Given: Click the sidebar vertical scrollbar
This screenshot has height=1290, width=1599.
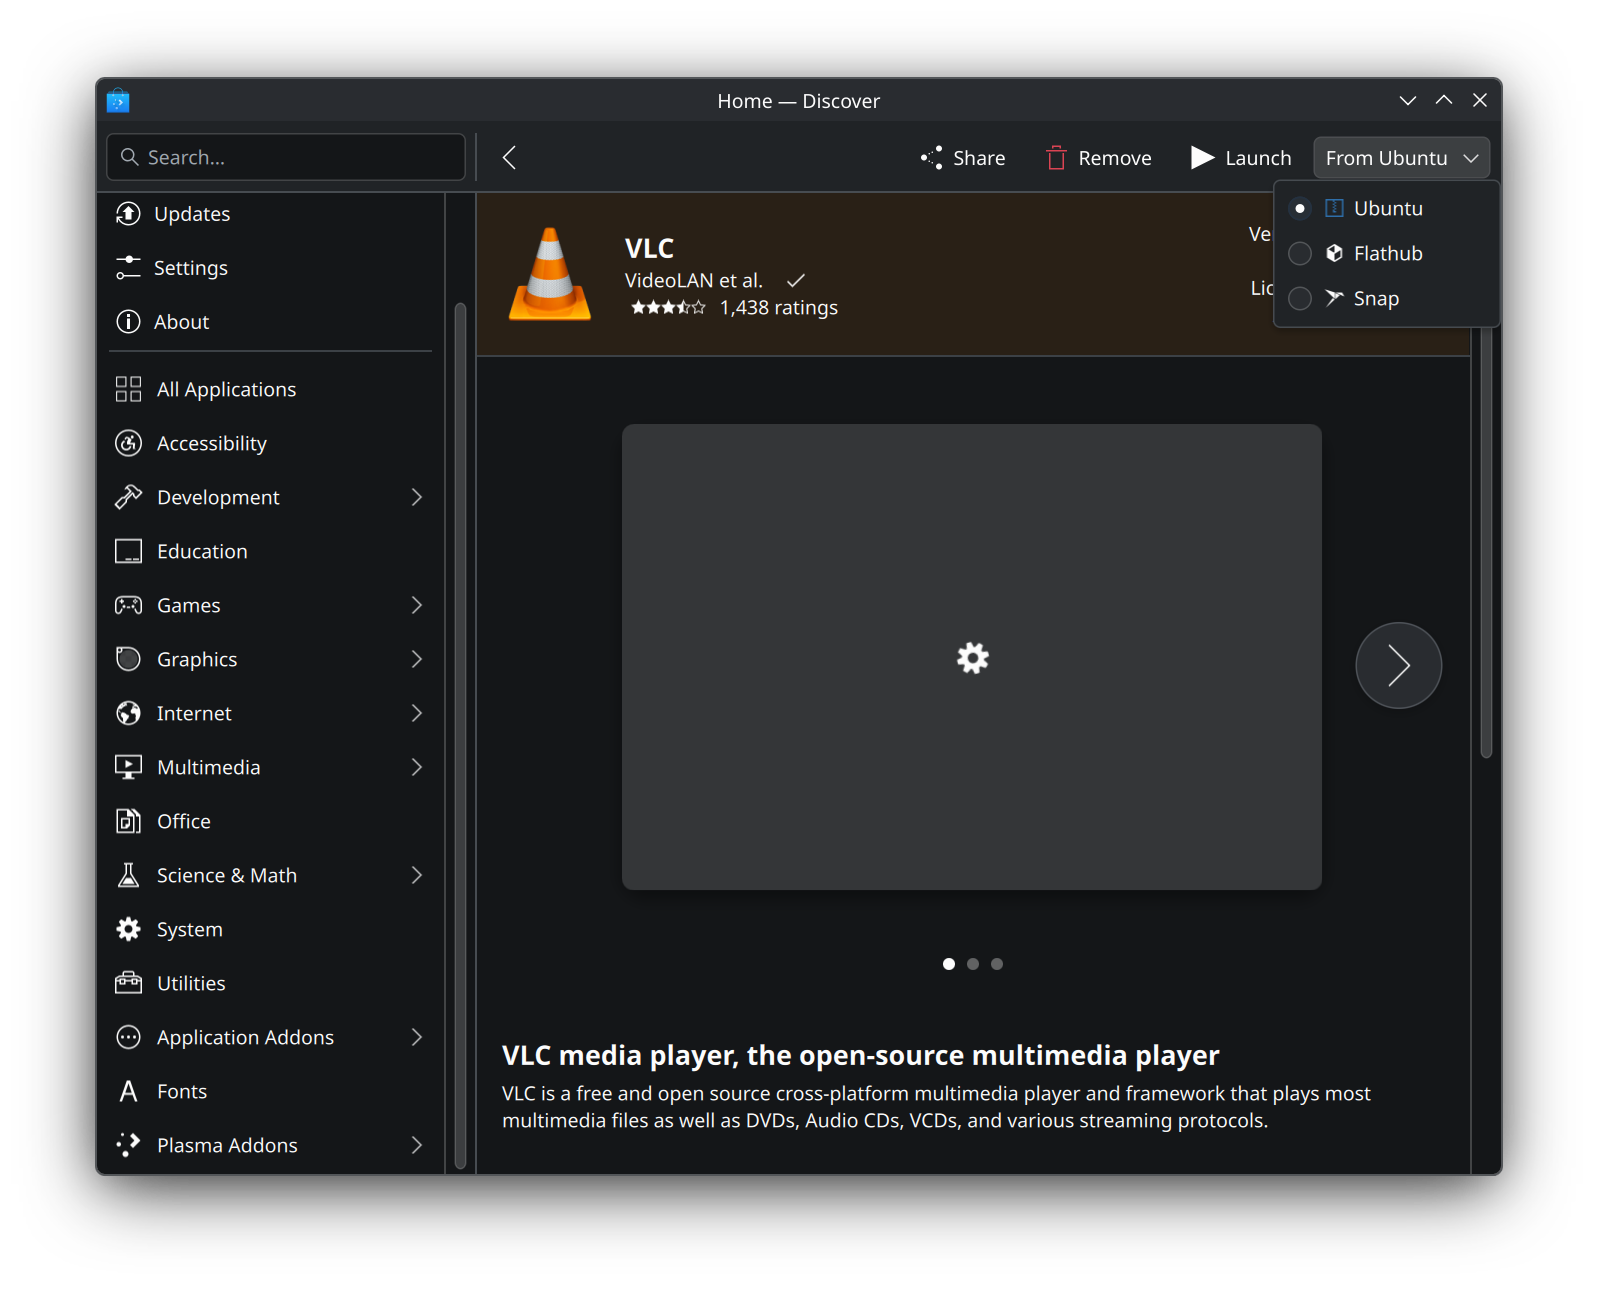Looking at the screenshot, I should [x=460, y=735].
